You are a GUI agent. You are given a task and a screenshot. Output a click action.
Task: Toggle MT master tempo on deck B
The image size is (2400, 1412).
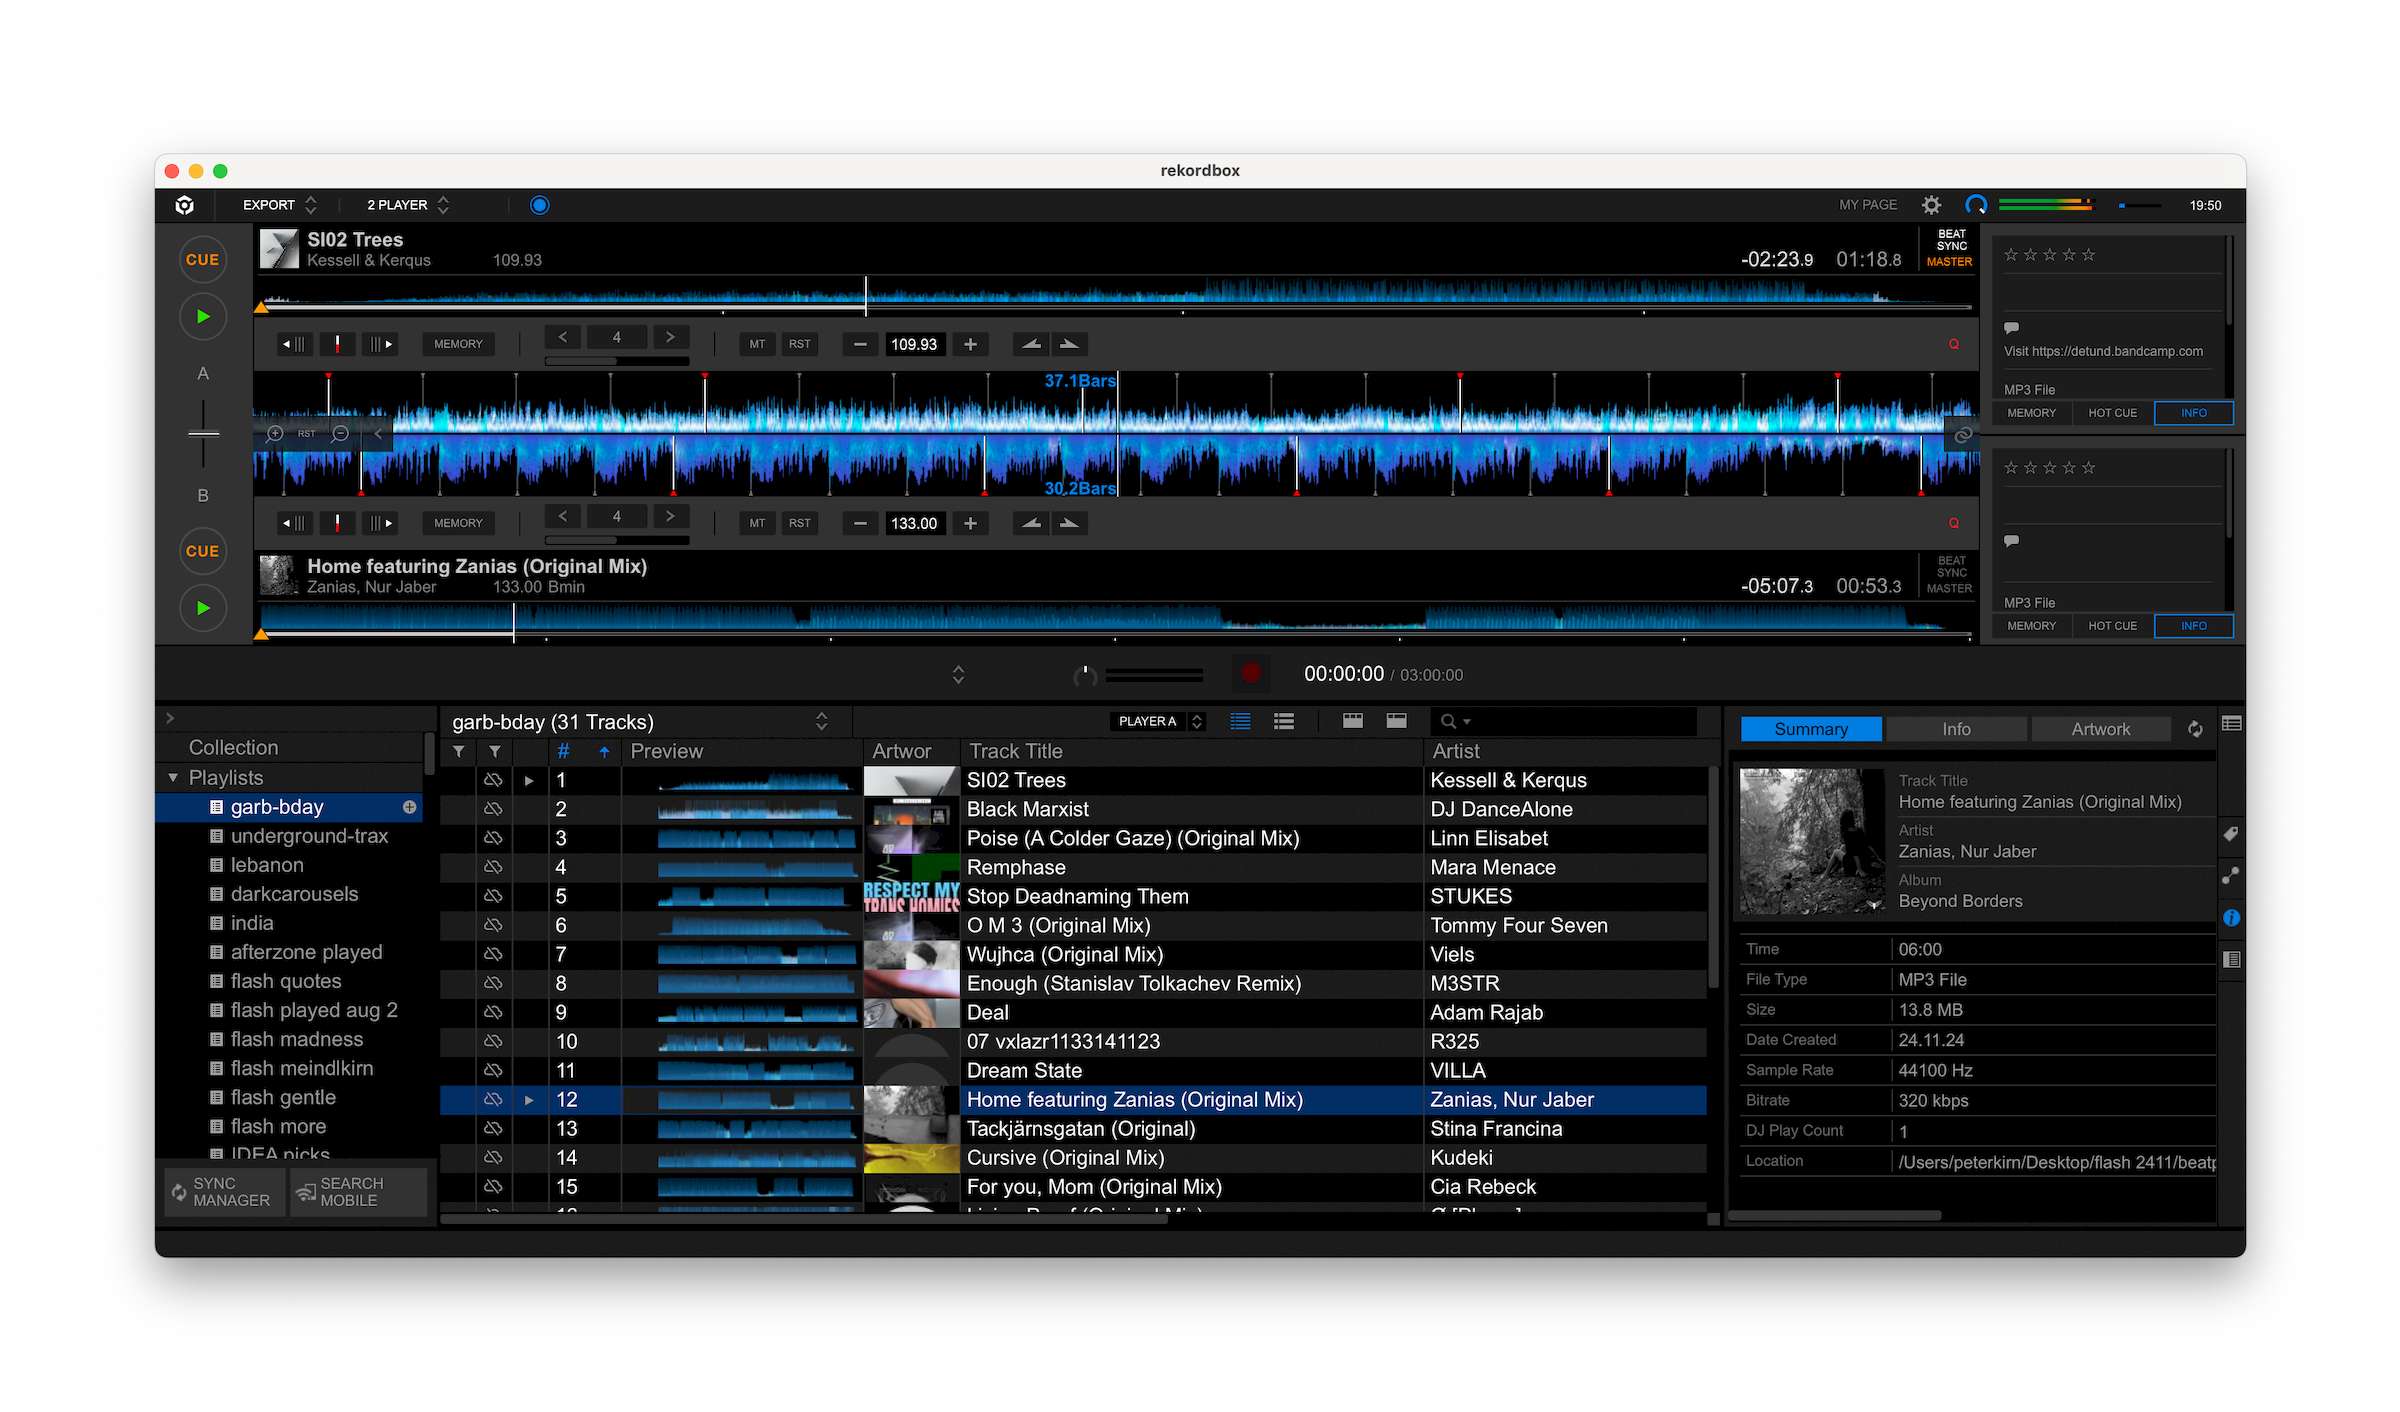coord(757,522)
